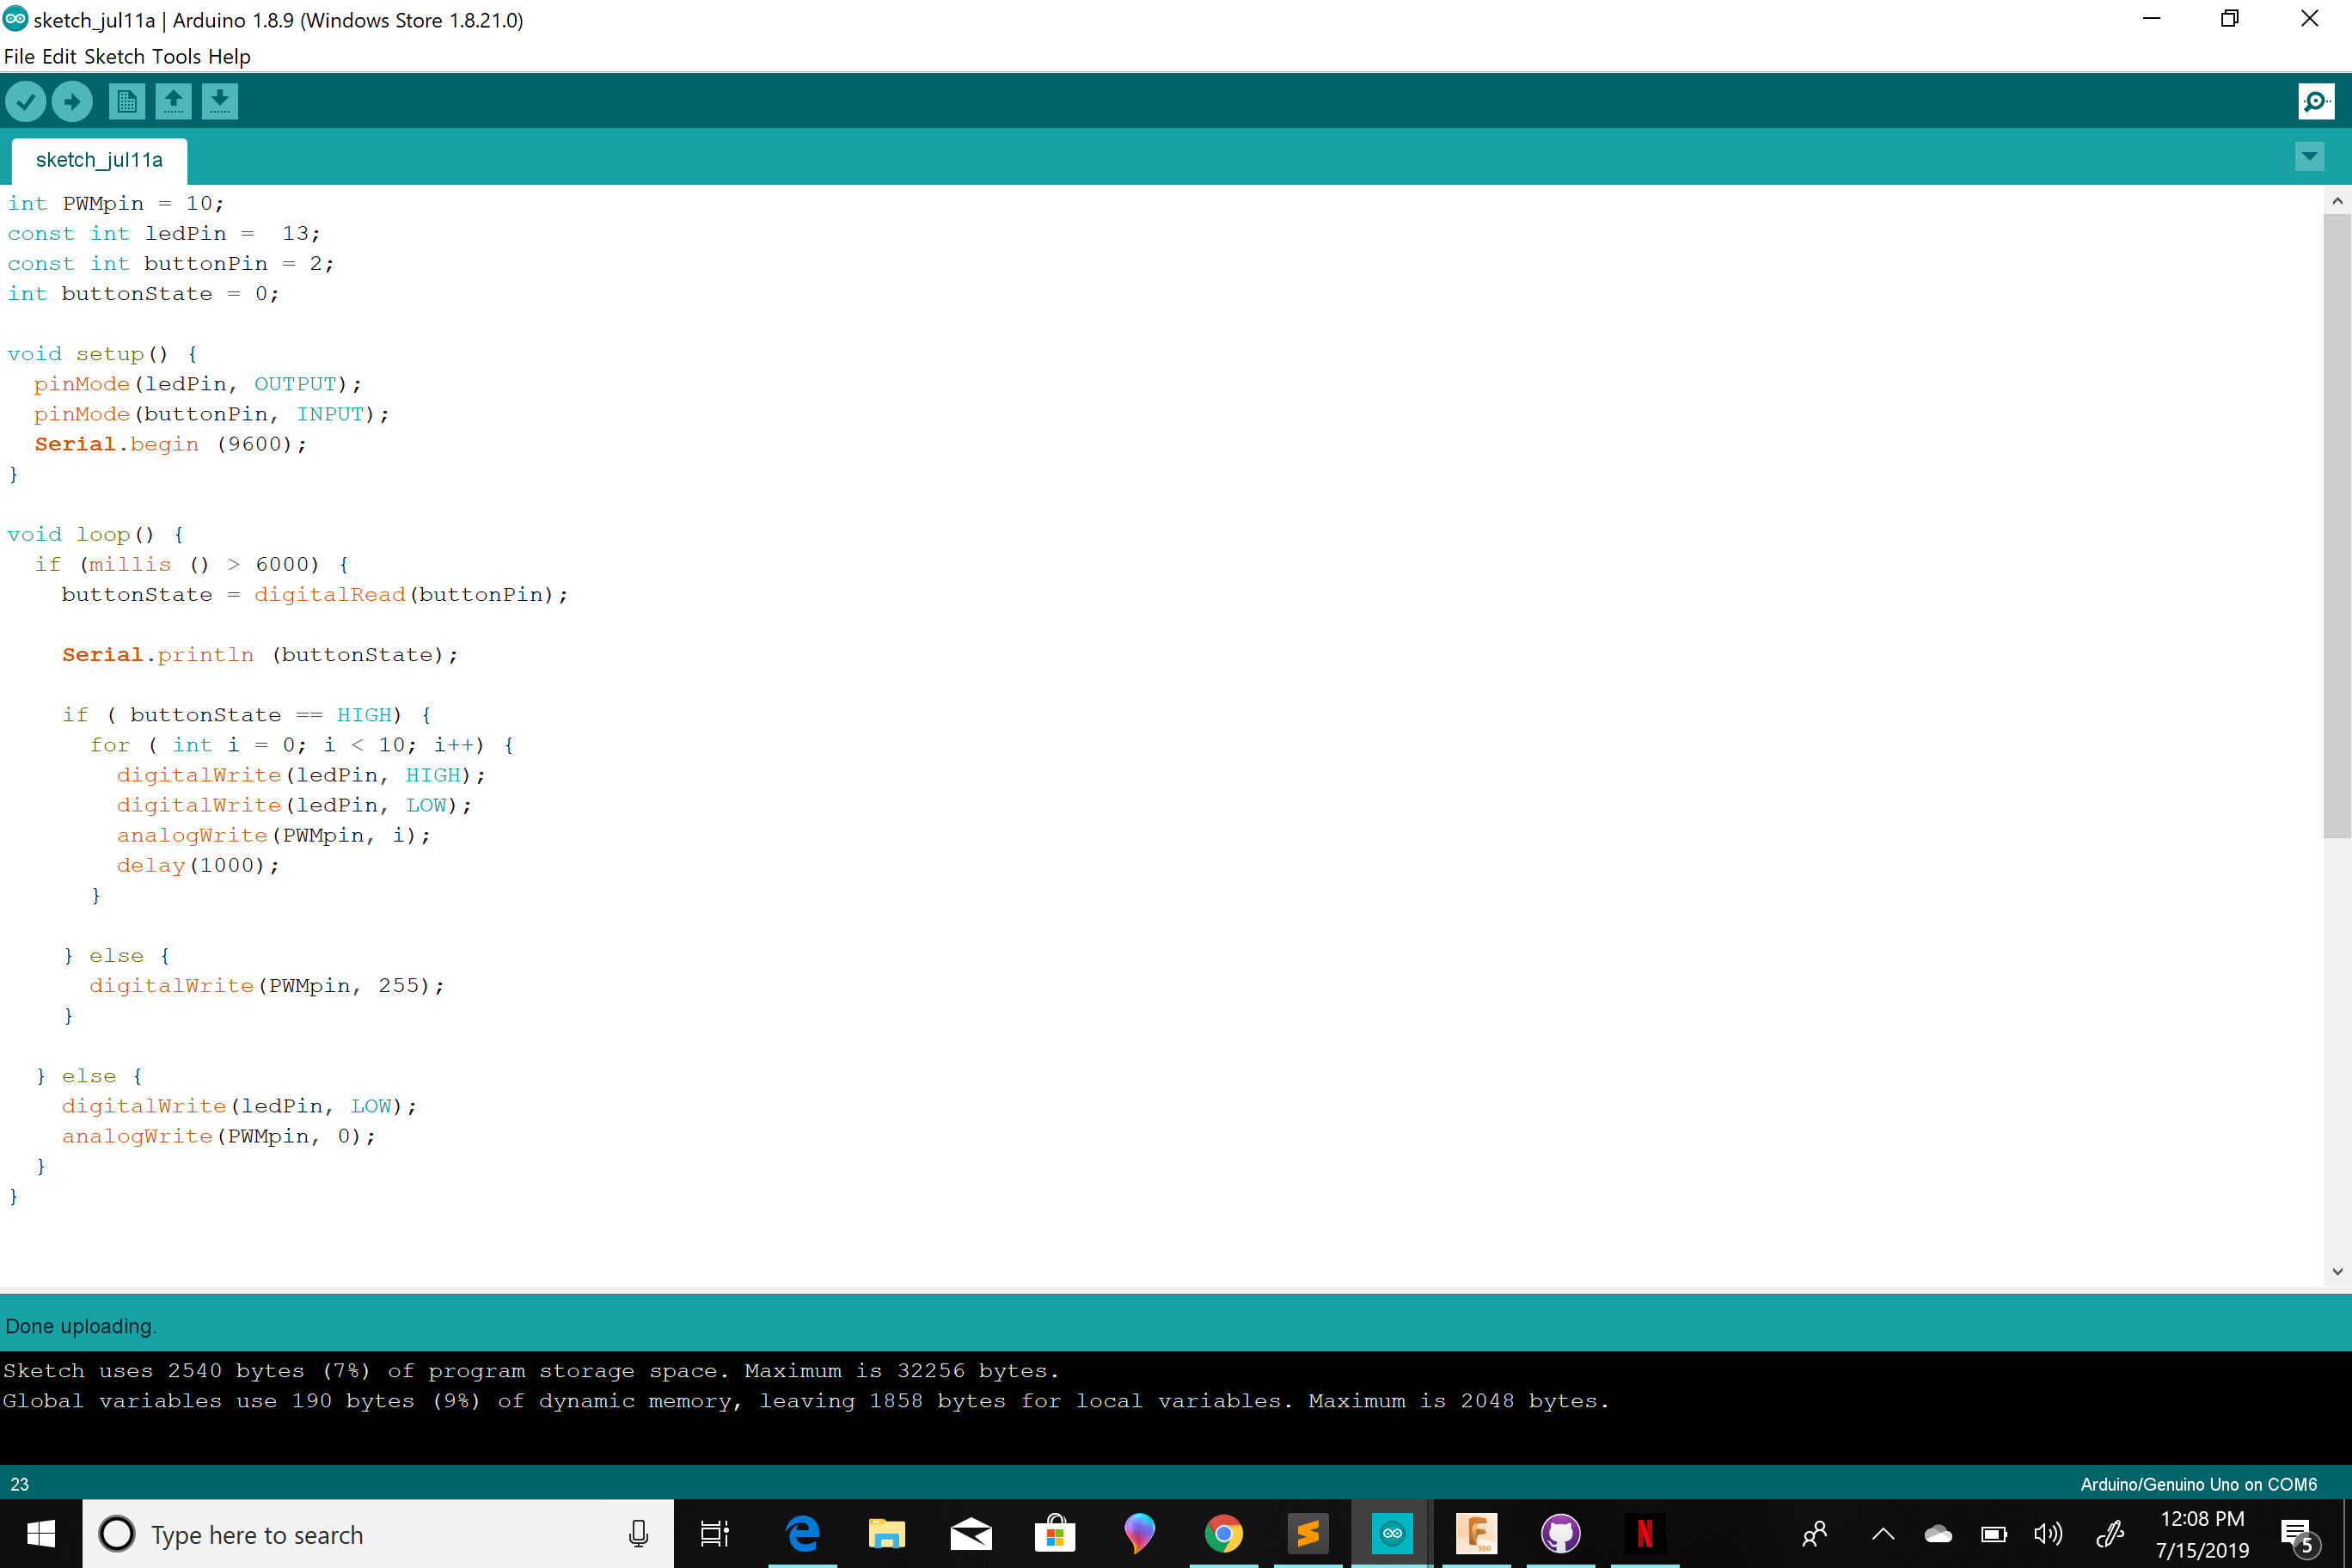This screenshot has width=2352, height=1568.
Task: Click 'const int buttonPin = 2;' code line
Action: click(x=171, y=263)
